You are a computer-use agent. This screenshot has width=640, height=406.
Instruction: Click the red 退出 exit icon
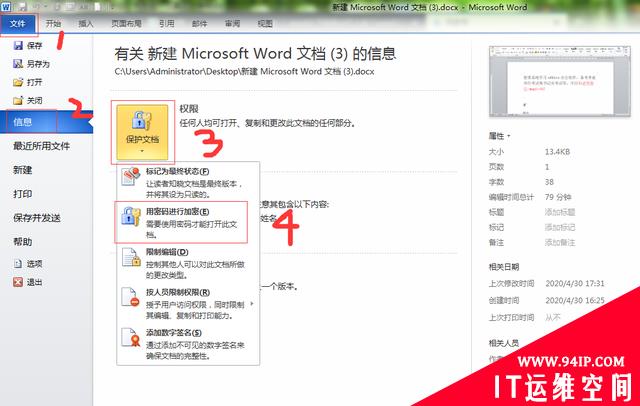point(18,282)
